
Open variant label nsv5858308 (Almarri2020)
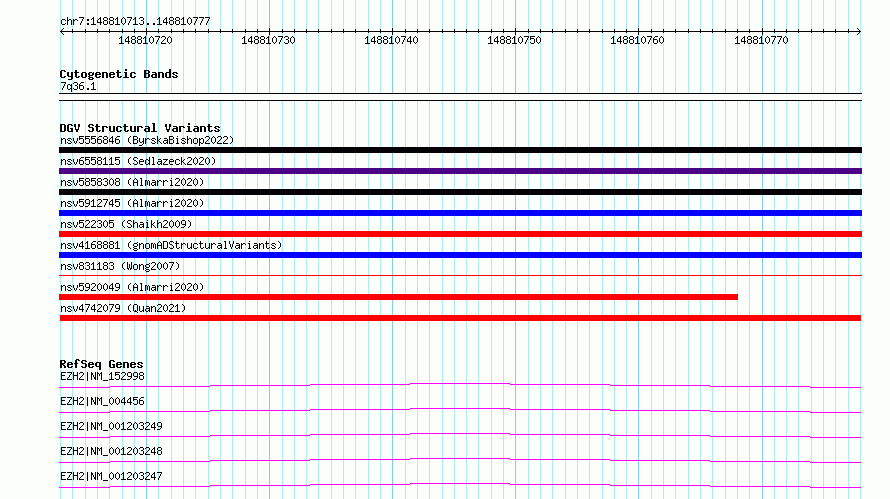pyautogui.click(x=132, y=182)
